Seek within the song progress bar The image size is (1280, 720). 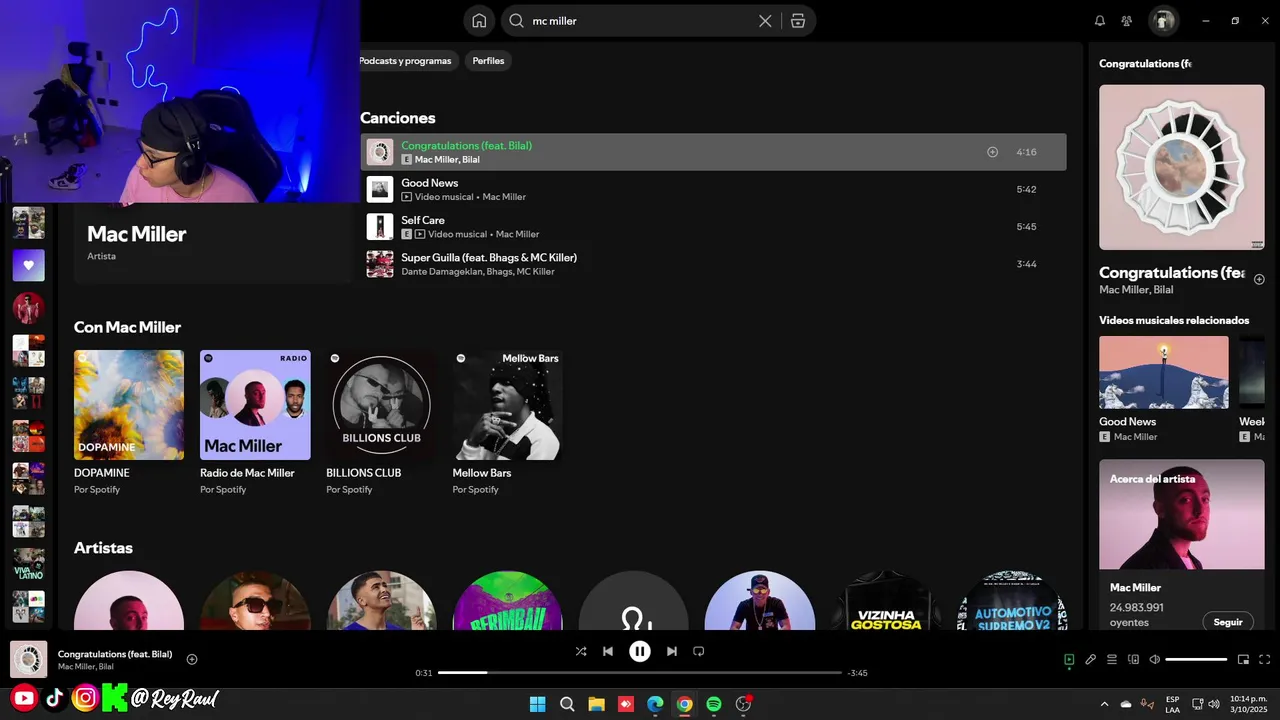640,673
